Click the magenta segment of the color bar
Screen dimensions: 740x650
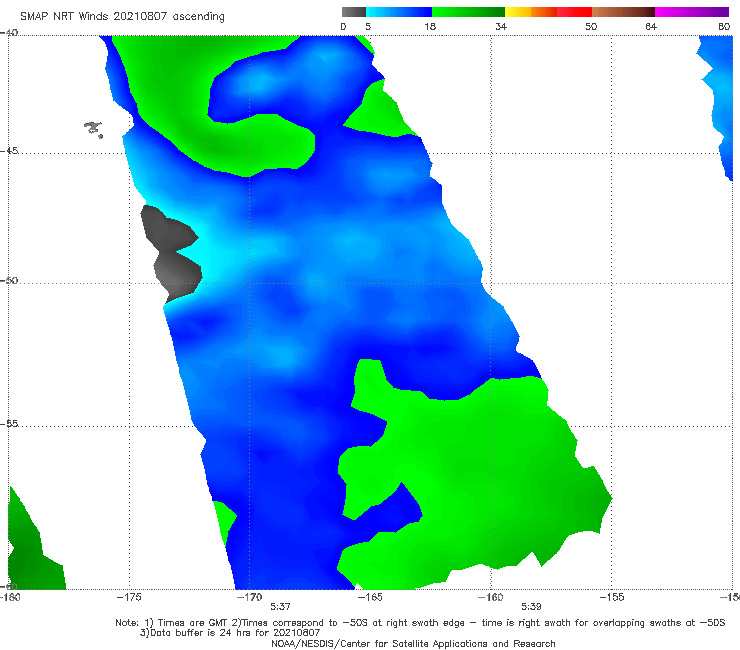coord(692,12)
